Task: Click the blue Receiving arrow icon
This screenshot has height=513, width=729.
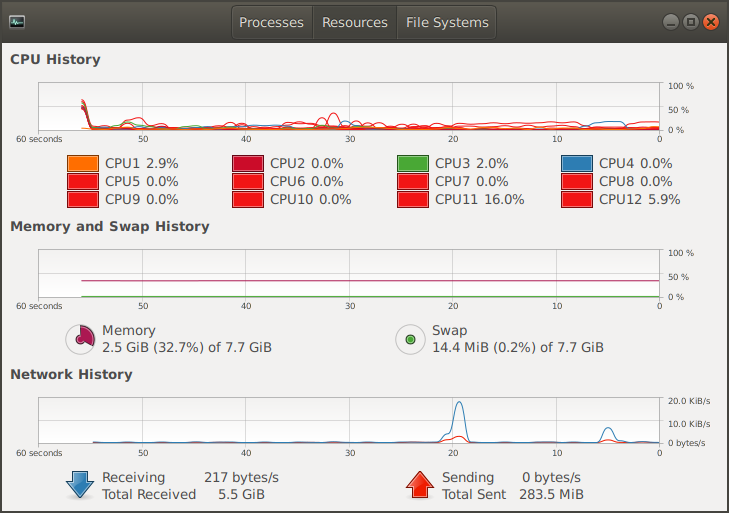Action: pyautogui.click(x=80, y=485)
